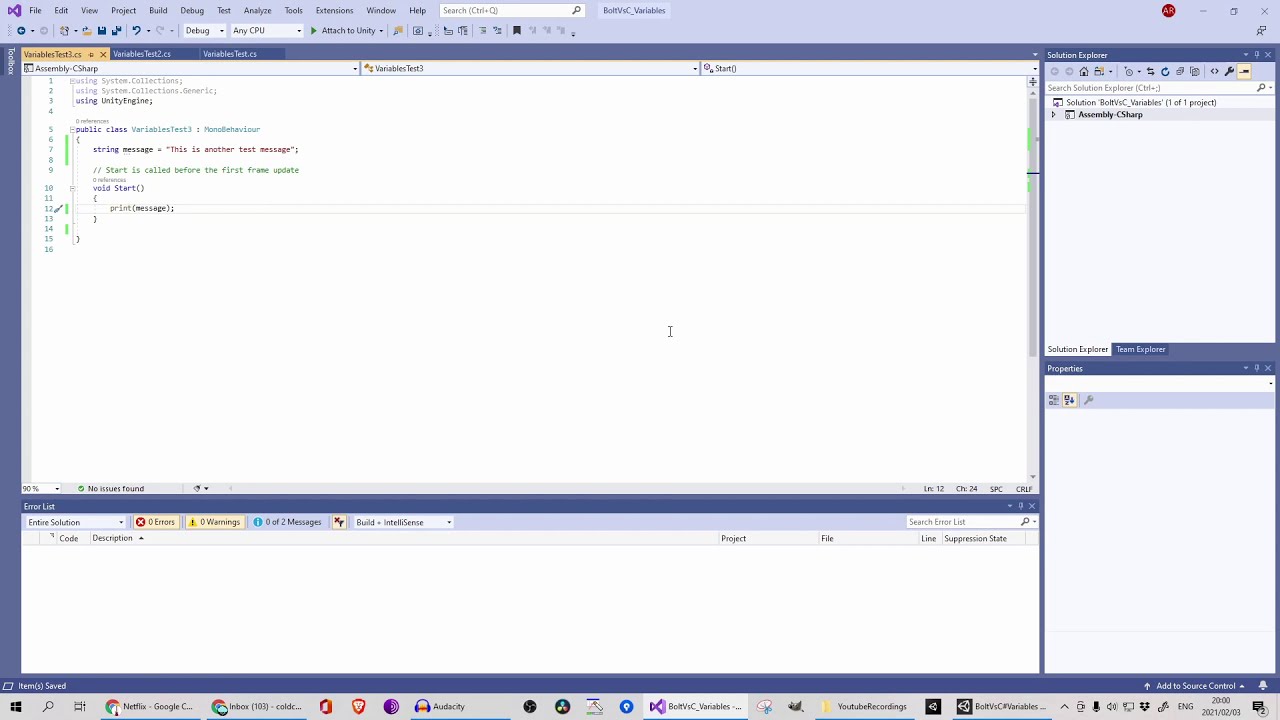Open the Audacity taskbar icon
1280x720 pixels.
[x=440, y=706]
